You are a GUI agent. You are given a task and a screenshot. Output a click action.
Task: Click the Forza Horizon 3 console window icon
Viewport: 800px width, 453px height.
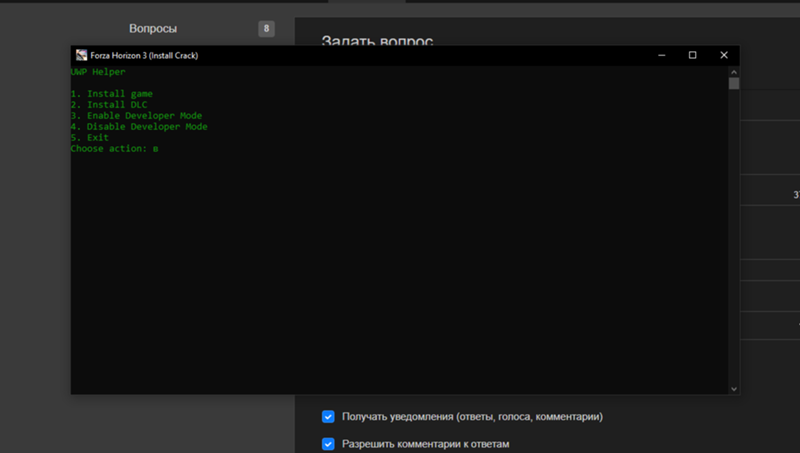click(81, 55)
